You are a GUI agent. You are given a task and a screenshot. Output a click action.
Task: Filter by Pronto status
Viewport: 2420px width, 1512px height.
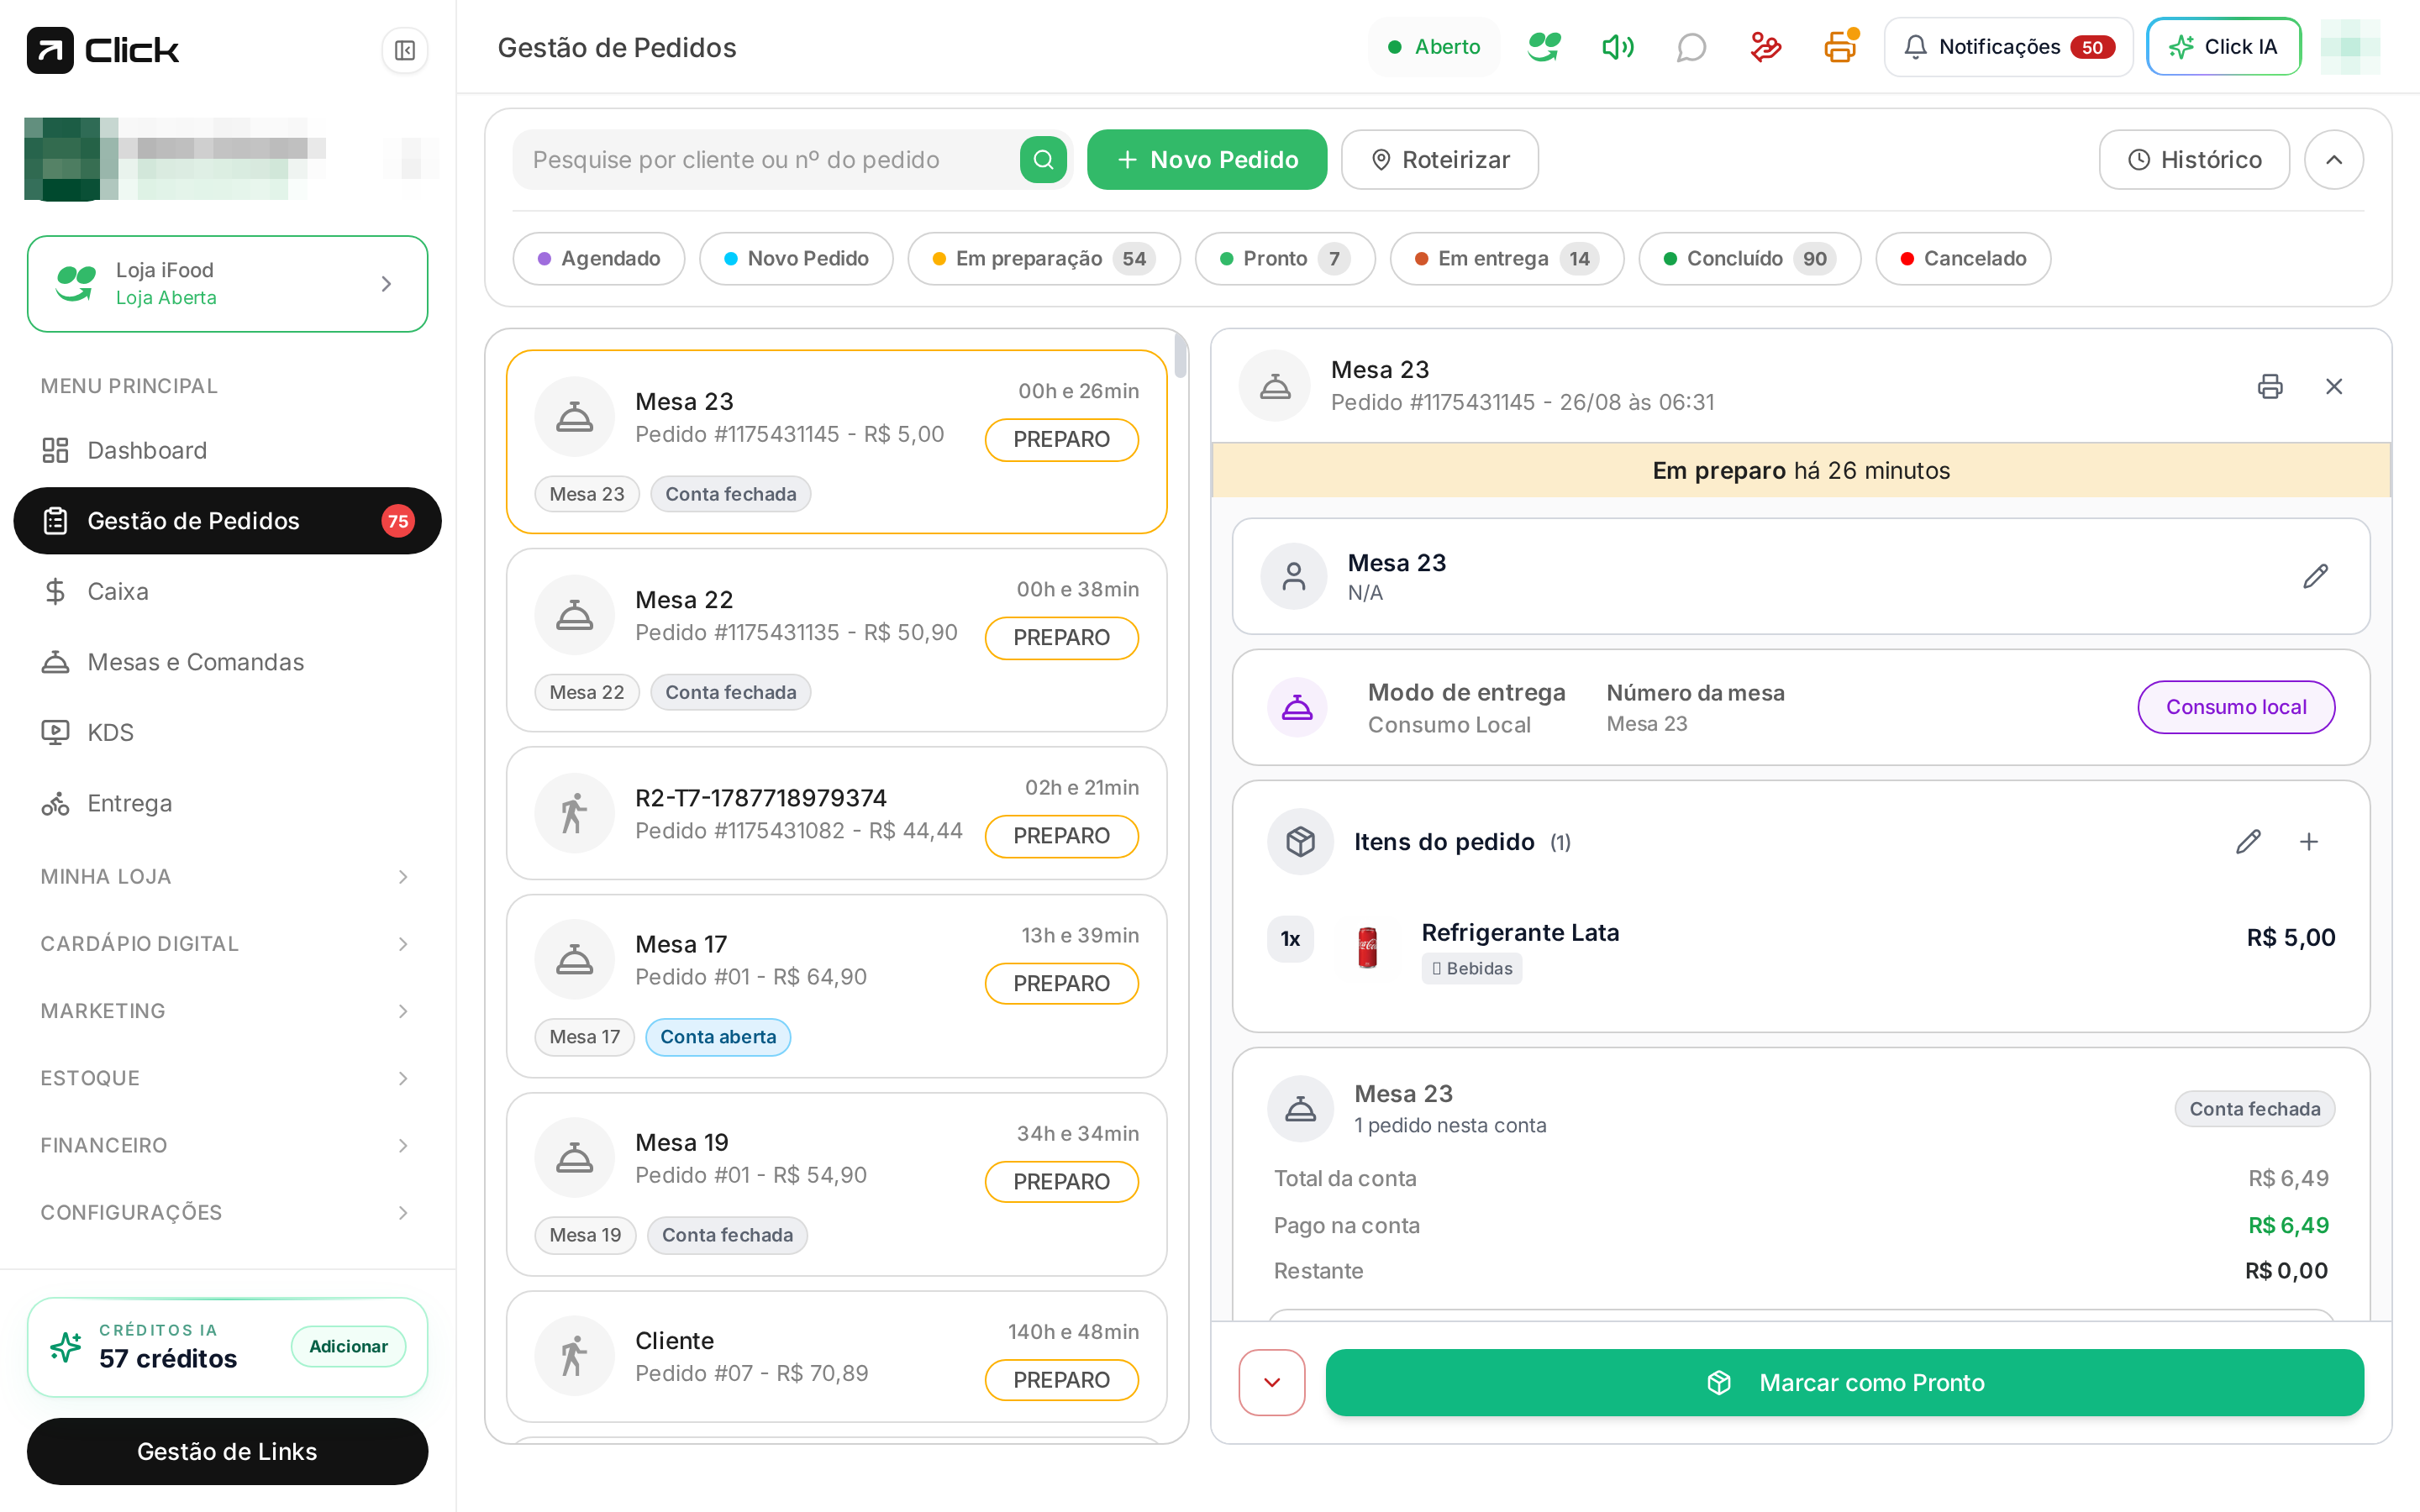click(1285, 259)
